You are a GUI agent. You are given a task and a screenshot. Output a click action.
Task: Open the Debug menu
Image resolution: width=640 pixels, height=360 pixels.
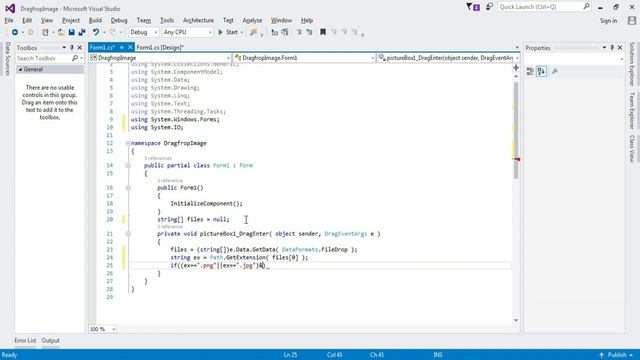(x=119, y=20)
